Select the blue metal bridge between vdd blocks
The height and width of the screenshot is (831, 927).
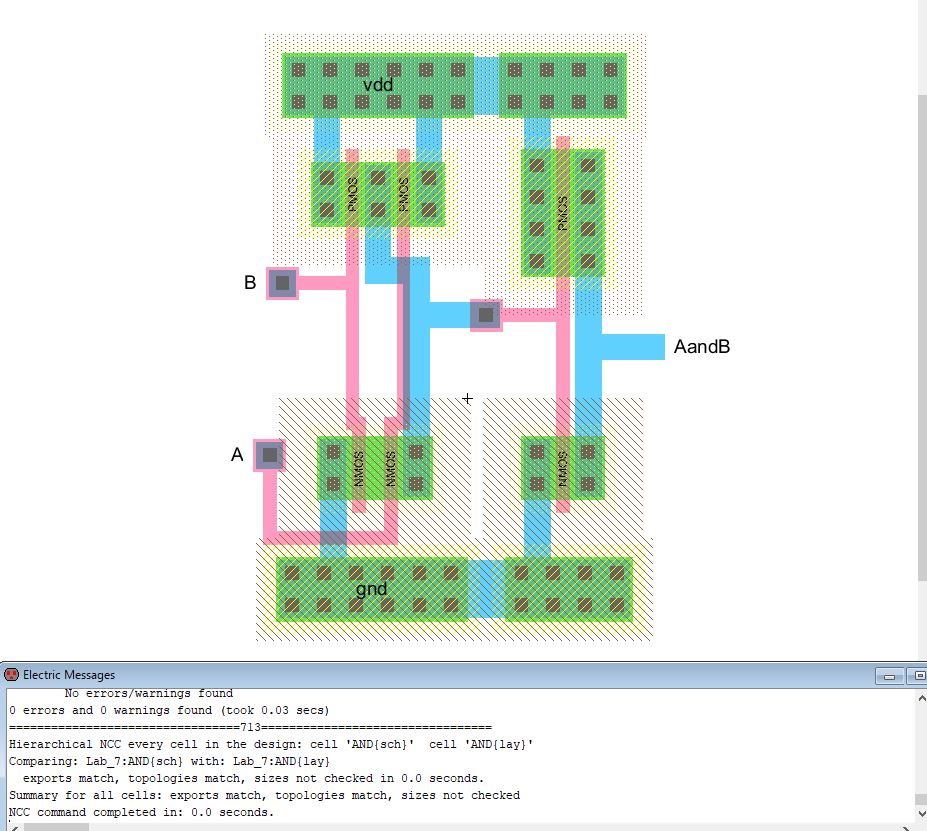tap(486, 86)
